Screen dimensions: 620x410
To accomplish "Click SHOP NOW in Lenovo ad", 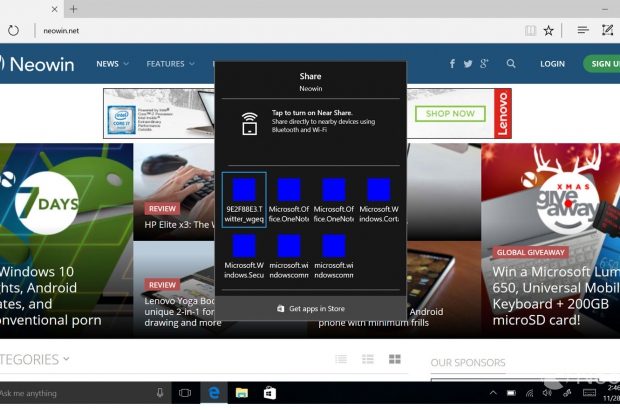I will pyautogui.click(x=450, y=114).
